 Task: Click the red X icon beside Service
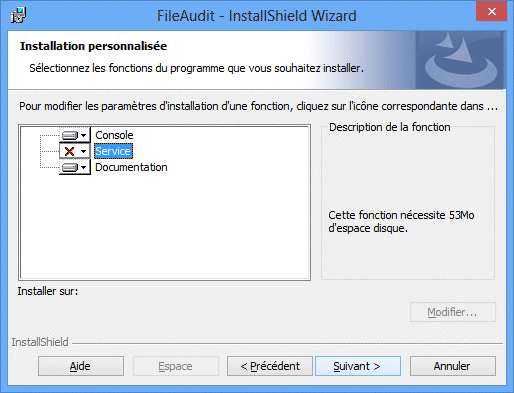pos(69,151)
